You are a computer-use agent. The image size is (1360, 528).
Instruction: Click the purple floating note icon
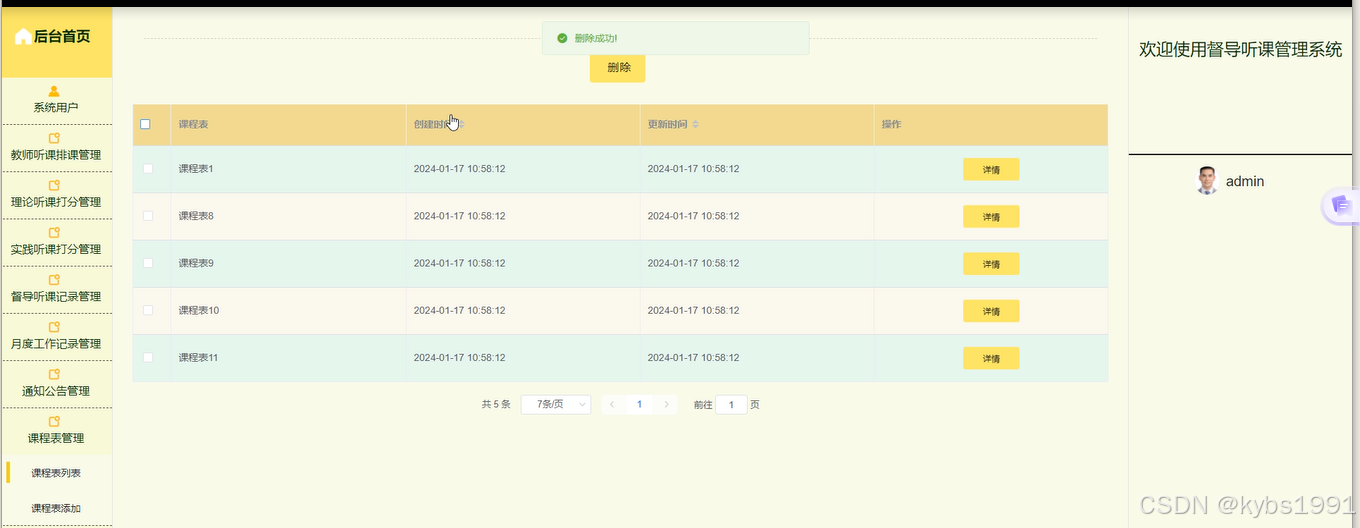tap(1341, 206)
